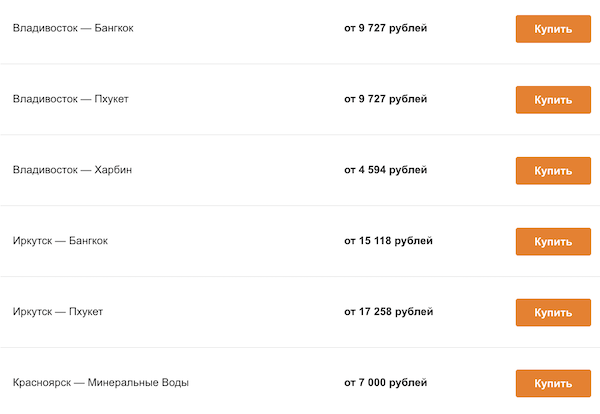This screenshot has height=414, width=600.
Task: Click the price от 17 258 рублей
Action: pyautogui.click(x=388, y=312)
